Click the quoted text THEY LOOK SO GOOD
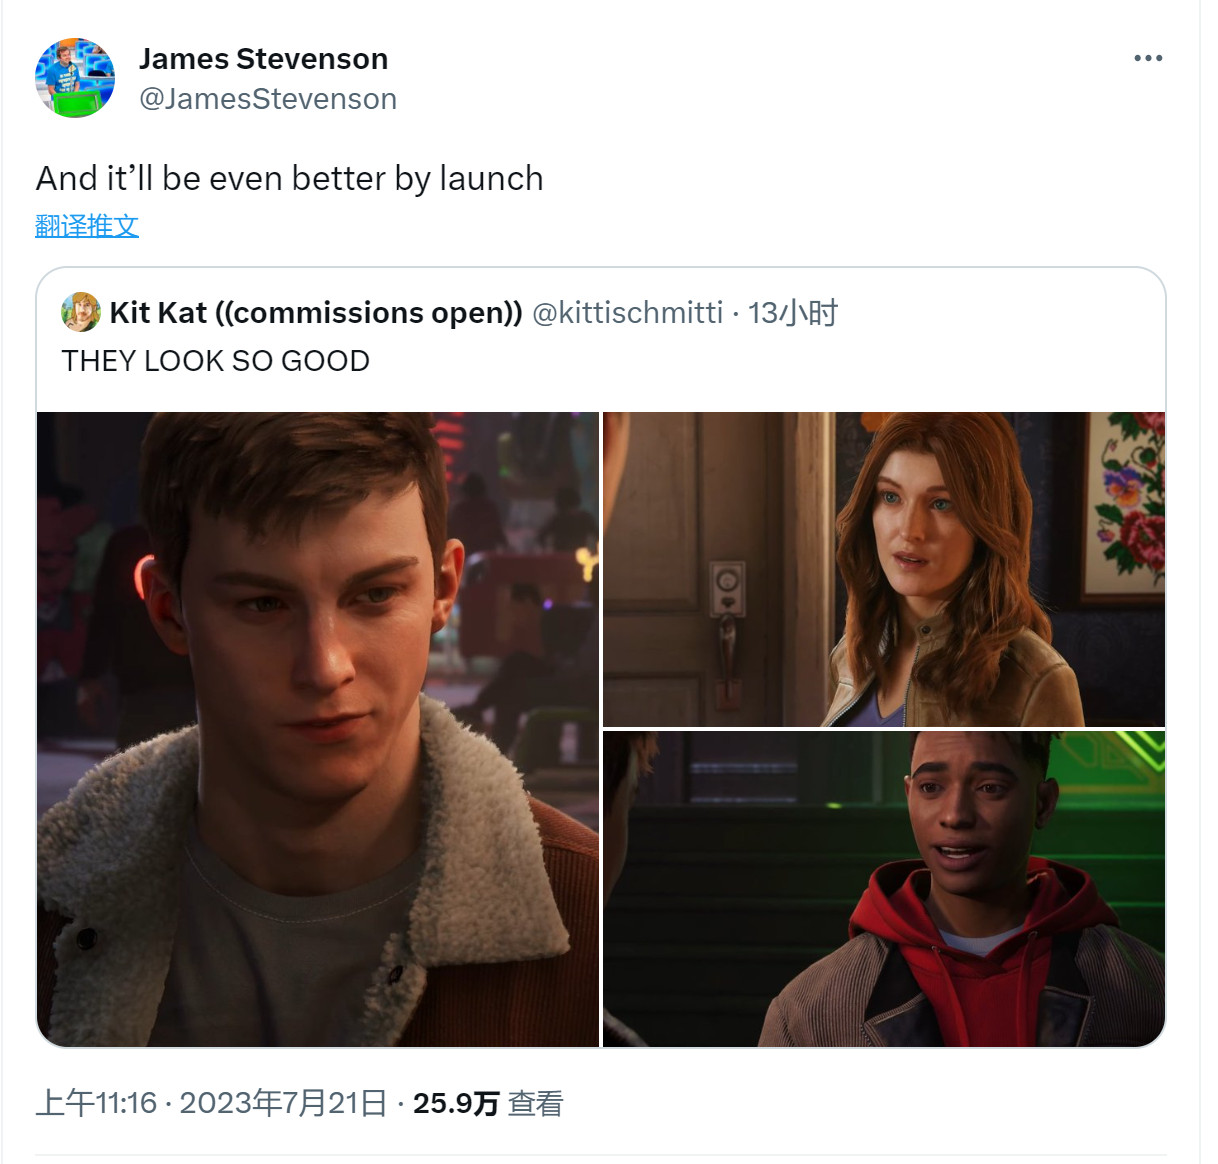Viewport: 1218px width, 1164px height. (216, 361)
